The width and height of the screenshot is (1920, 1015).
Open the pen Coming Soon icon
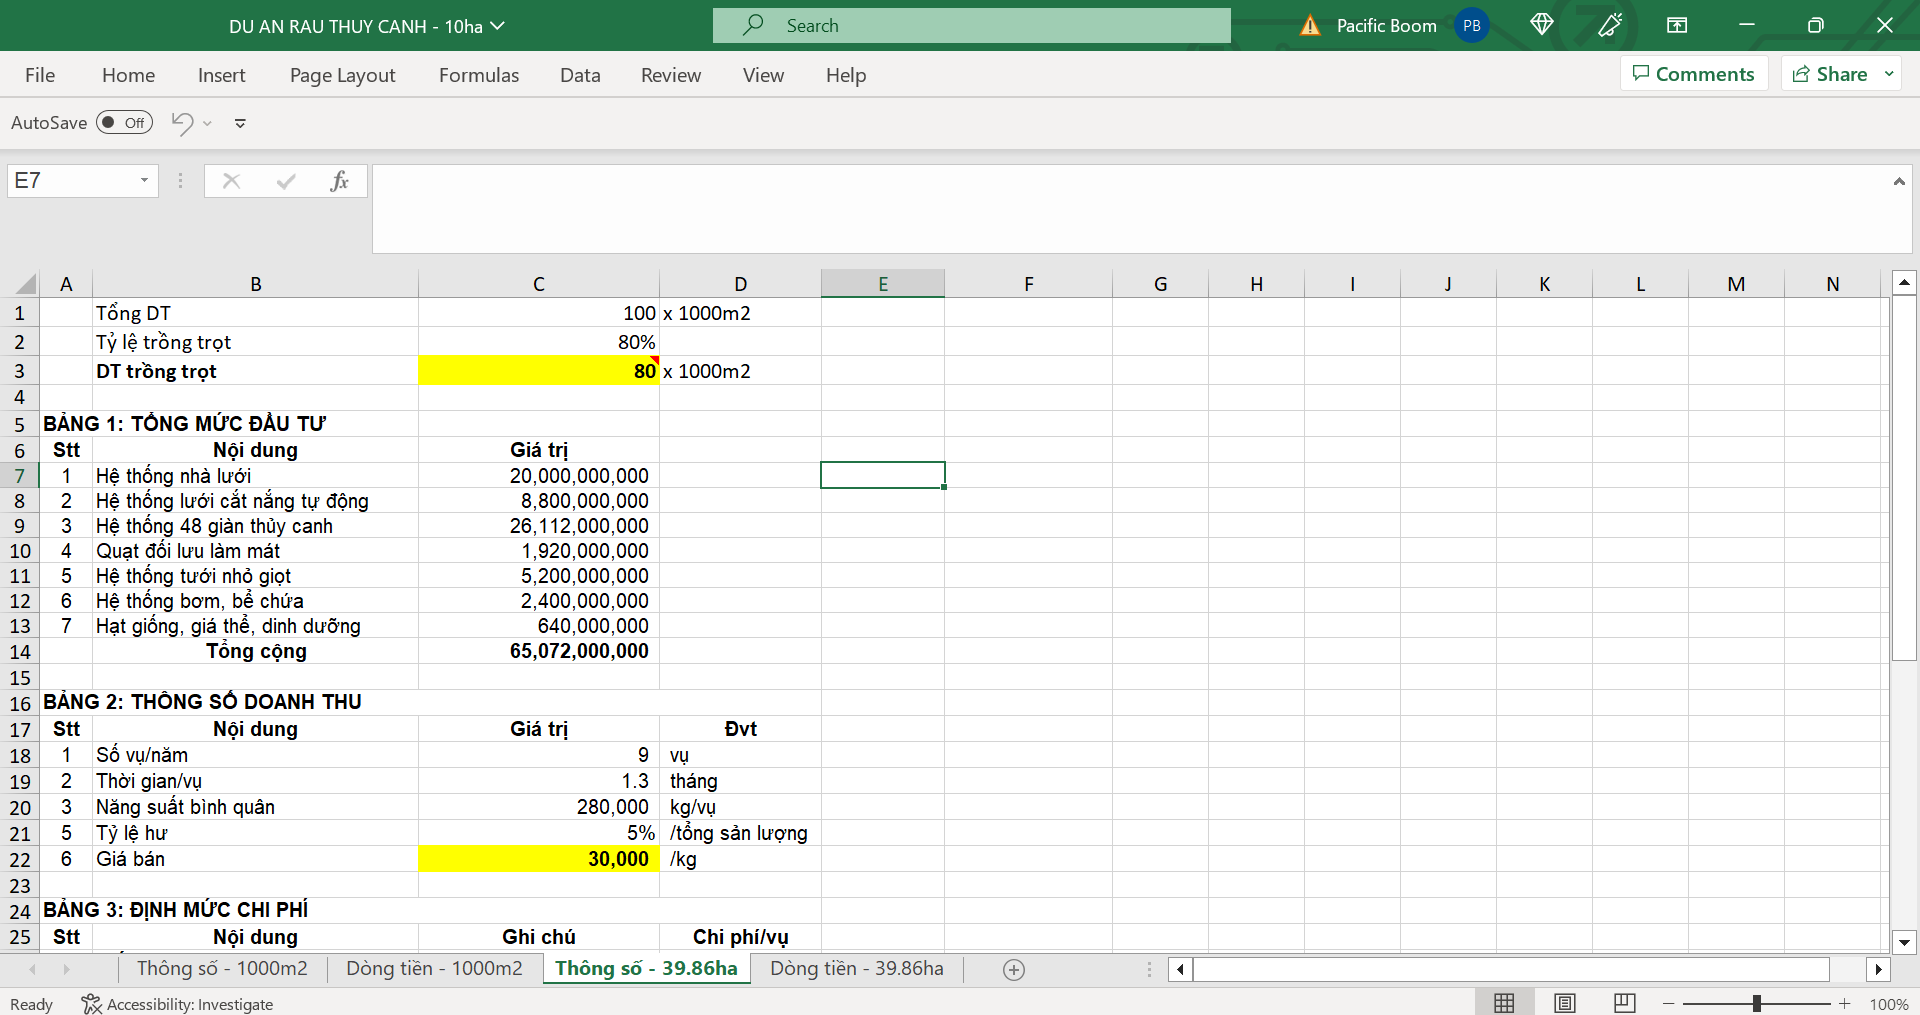(x=1610, y=25)
